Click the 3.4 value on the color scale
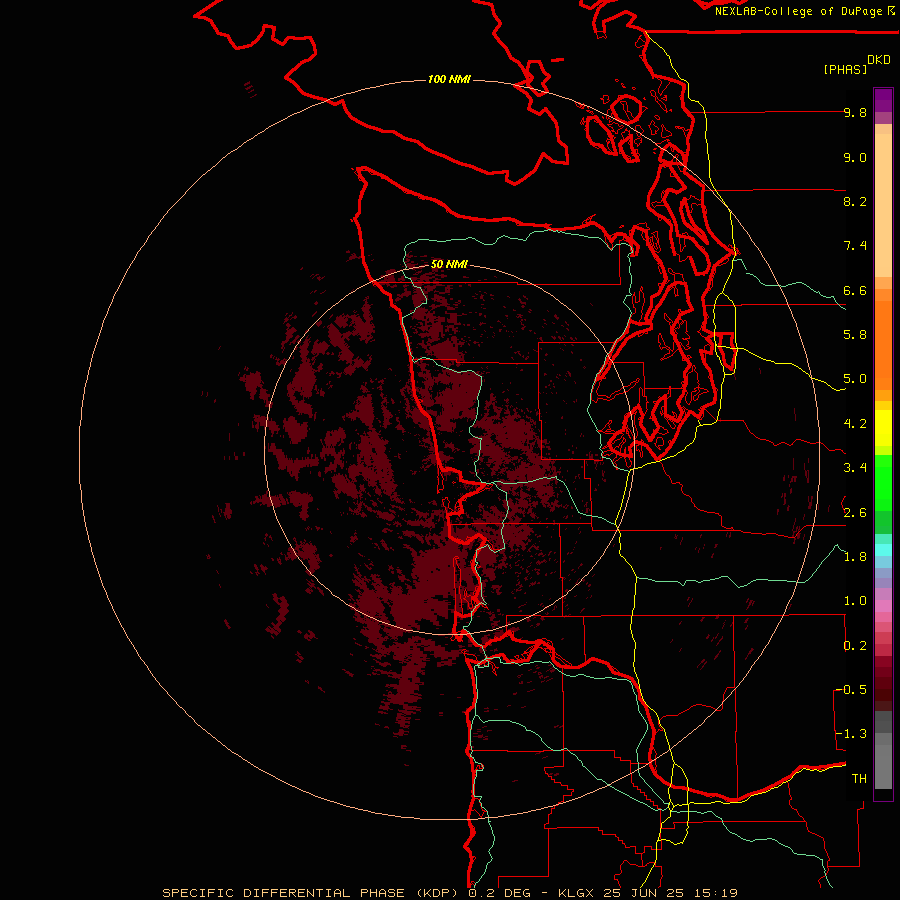The height and width of the screenshot is (900, 900). (x=855, y=468)
